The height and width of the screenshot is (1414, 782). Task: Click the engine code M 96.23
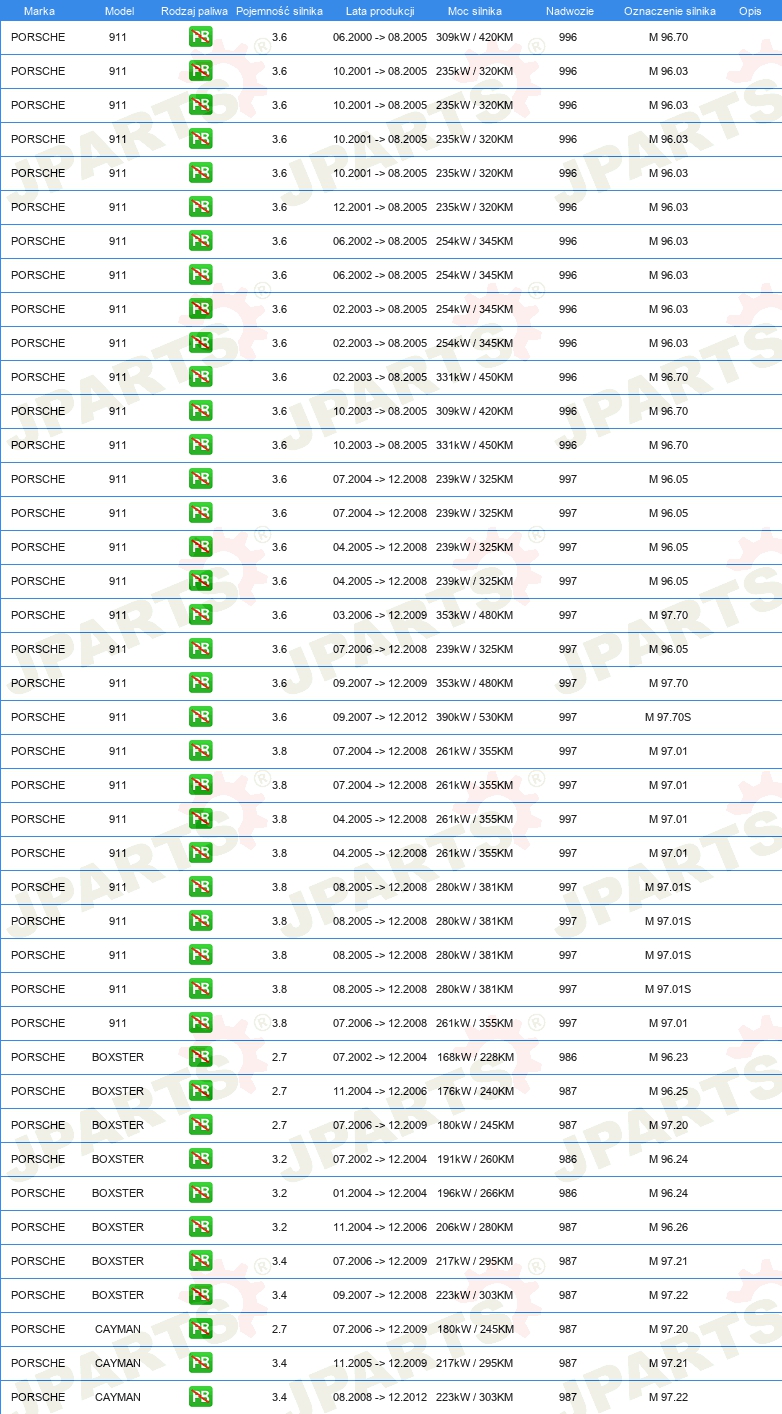[x=668, y=1058]
